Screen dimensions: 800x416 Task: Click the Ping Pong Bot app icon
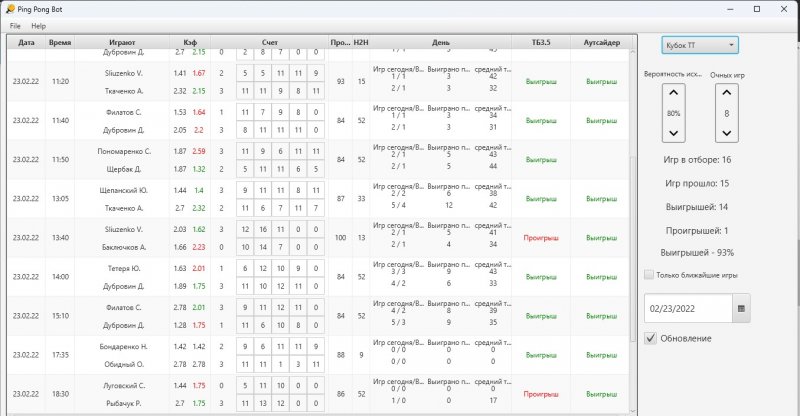pos(9,8)
